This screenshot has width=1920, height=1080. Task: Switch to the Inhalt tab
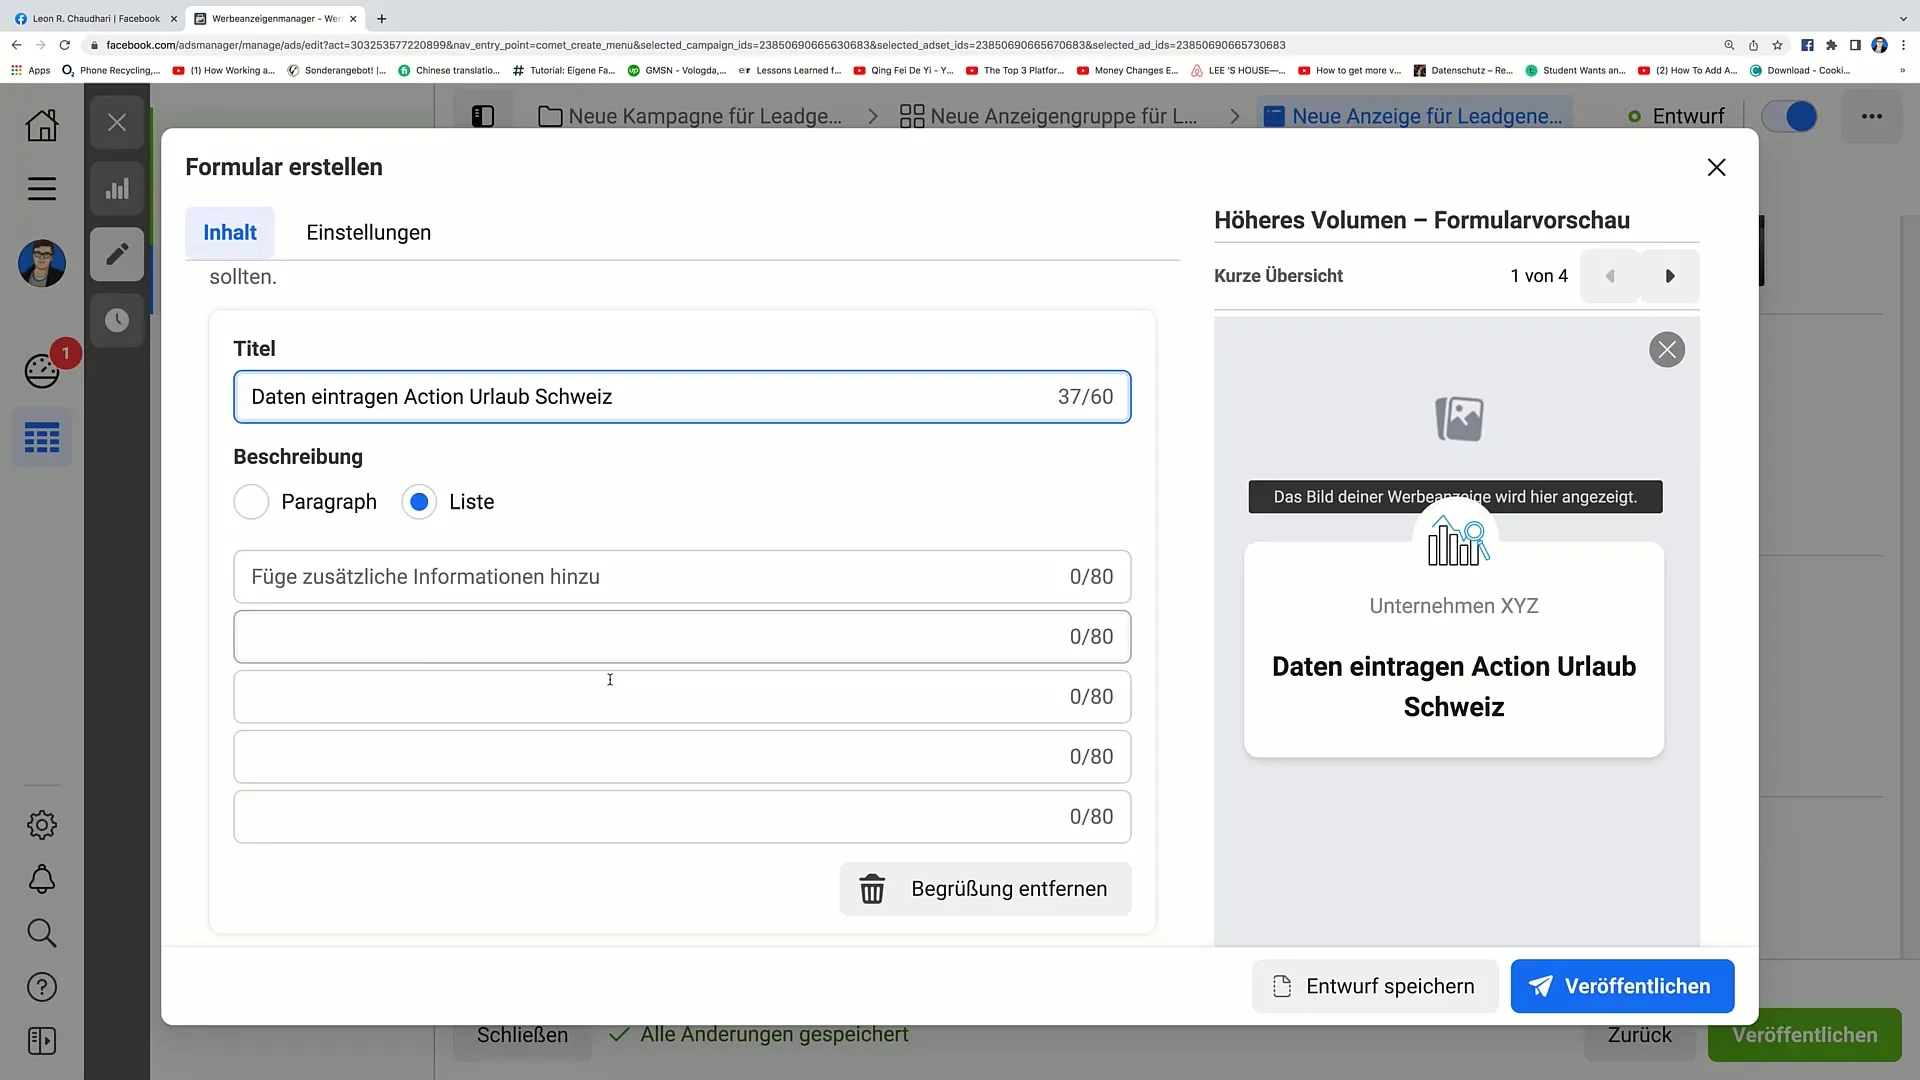229,232
